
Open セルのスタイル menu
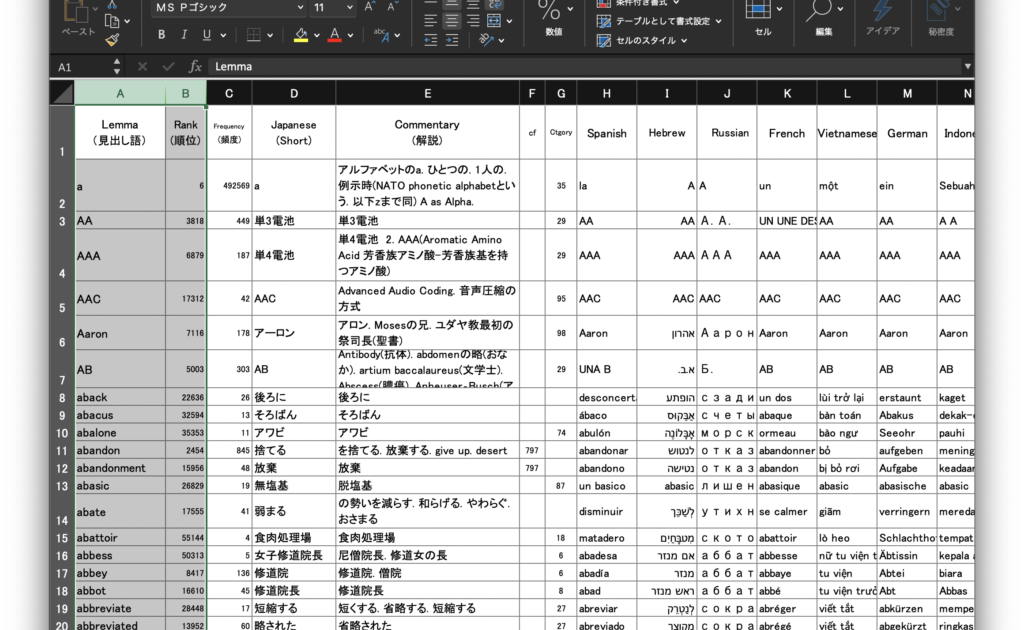click(643, 40)
